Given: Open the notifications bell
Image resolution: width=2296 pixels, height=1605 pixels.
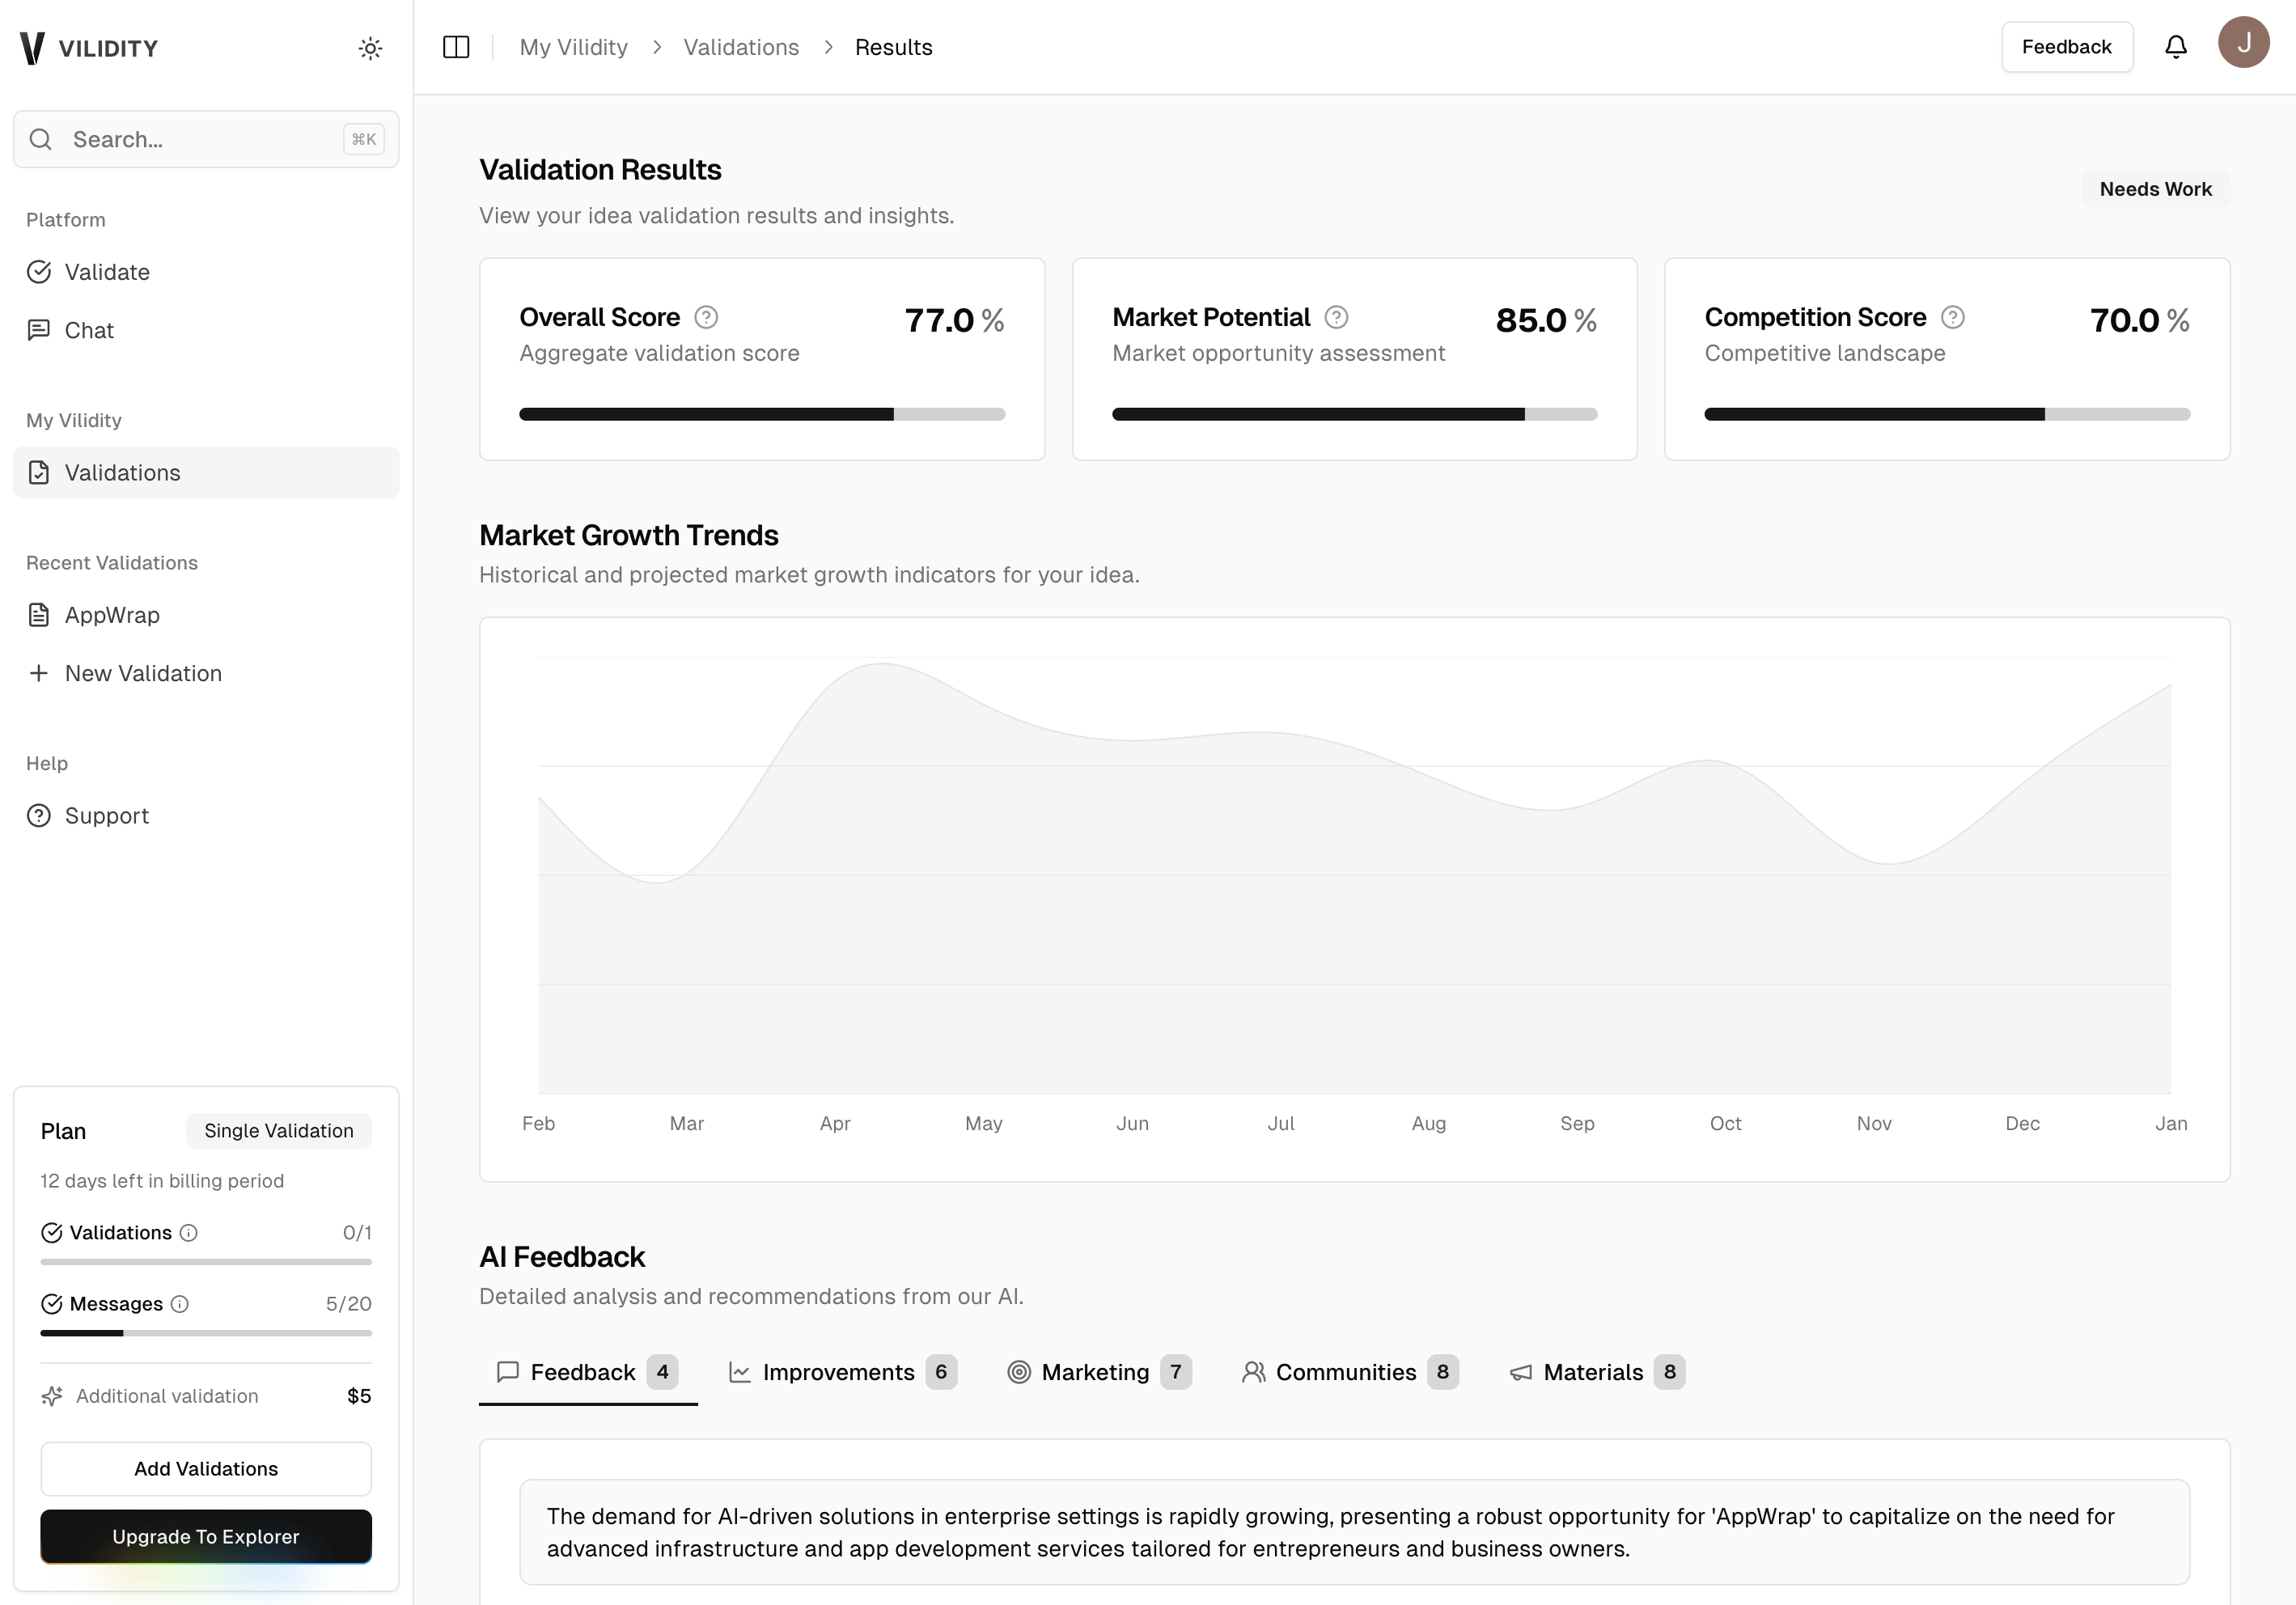Looking at the screenshot, I should pos(2176,46).
